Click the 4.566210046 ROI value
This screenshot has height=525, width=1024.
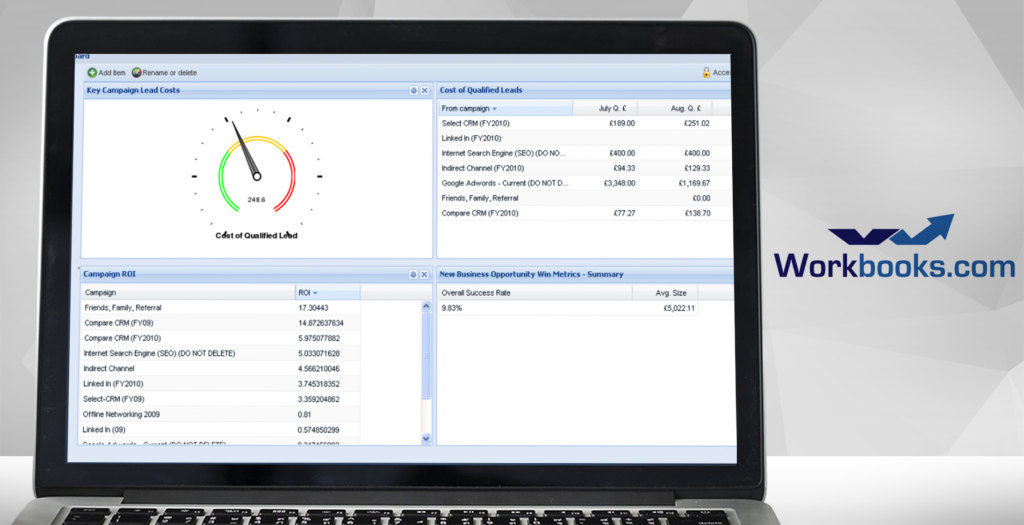[x=319, y=368]
